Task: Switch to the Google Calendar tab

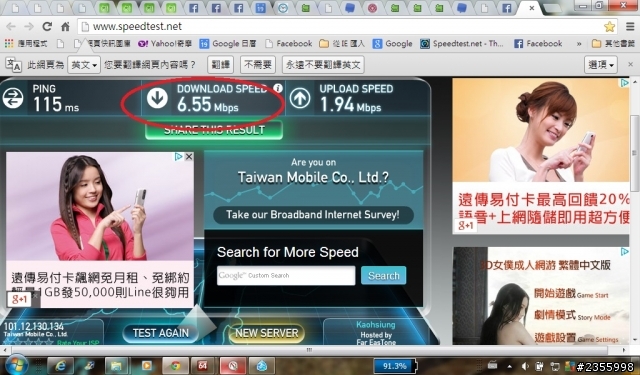Action: (x=260, y=8)
